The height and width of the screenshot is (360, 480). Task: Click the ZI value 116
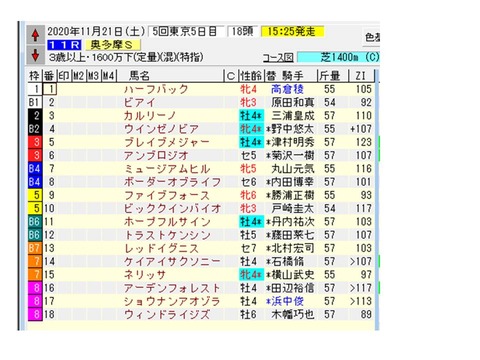pos(363,169)
